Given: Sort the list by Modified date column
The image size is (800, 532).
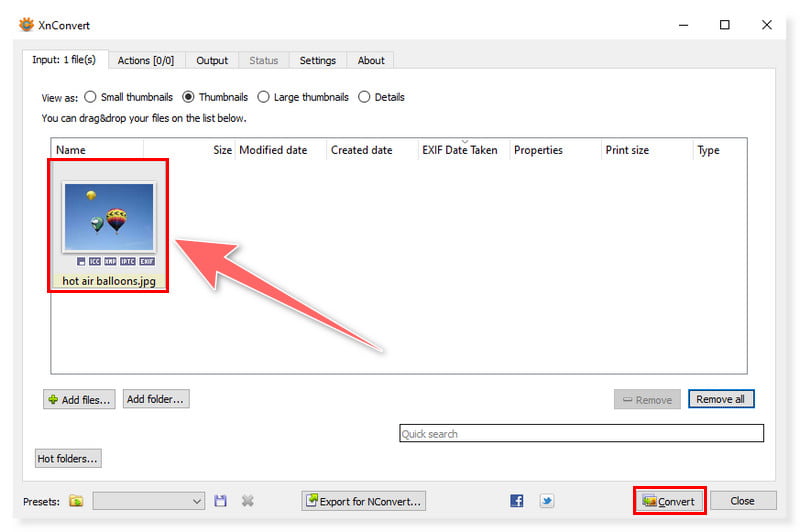Looking at the screenshot, I should click(273, 150).
